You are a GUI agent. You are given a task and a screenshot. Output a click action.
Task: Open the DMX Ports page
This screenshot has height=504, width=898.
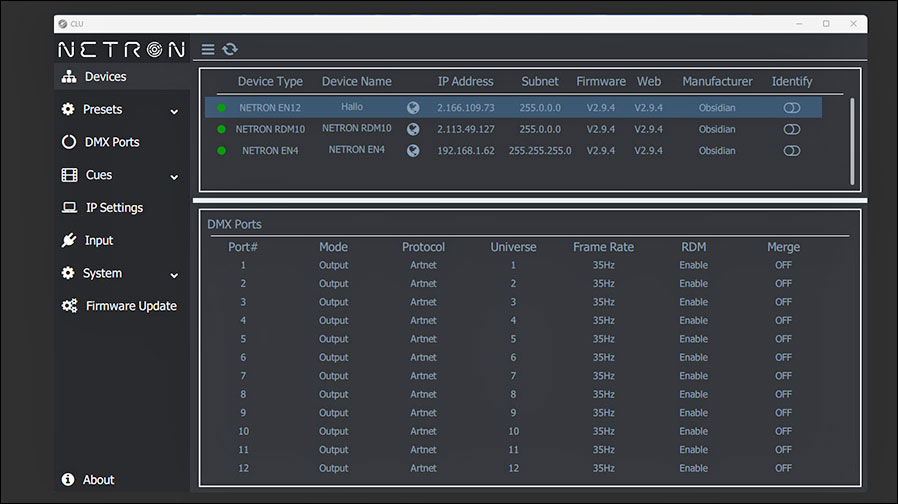click(x=111, y=142)
